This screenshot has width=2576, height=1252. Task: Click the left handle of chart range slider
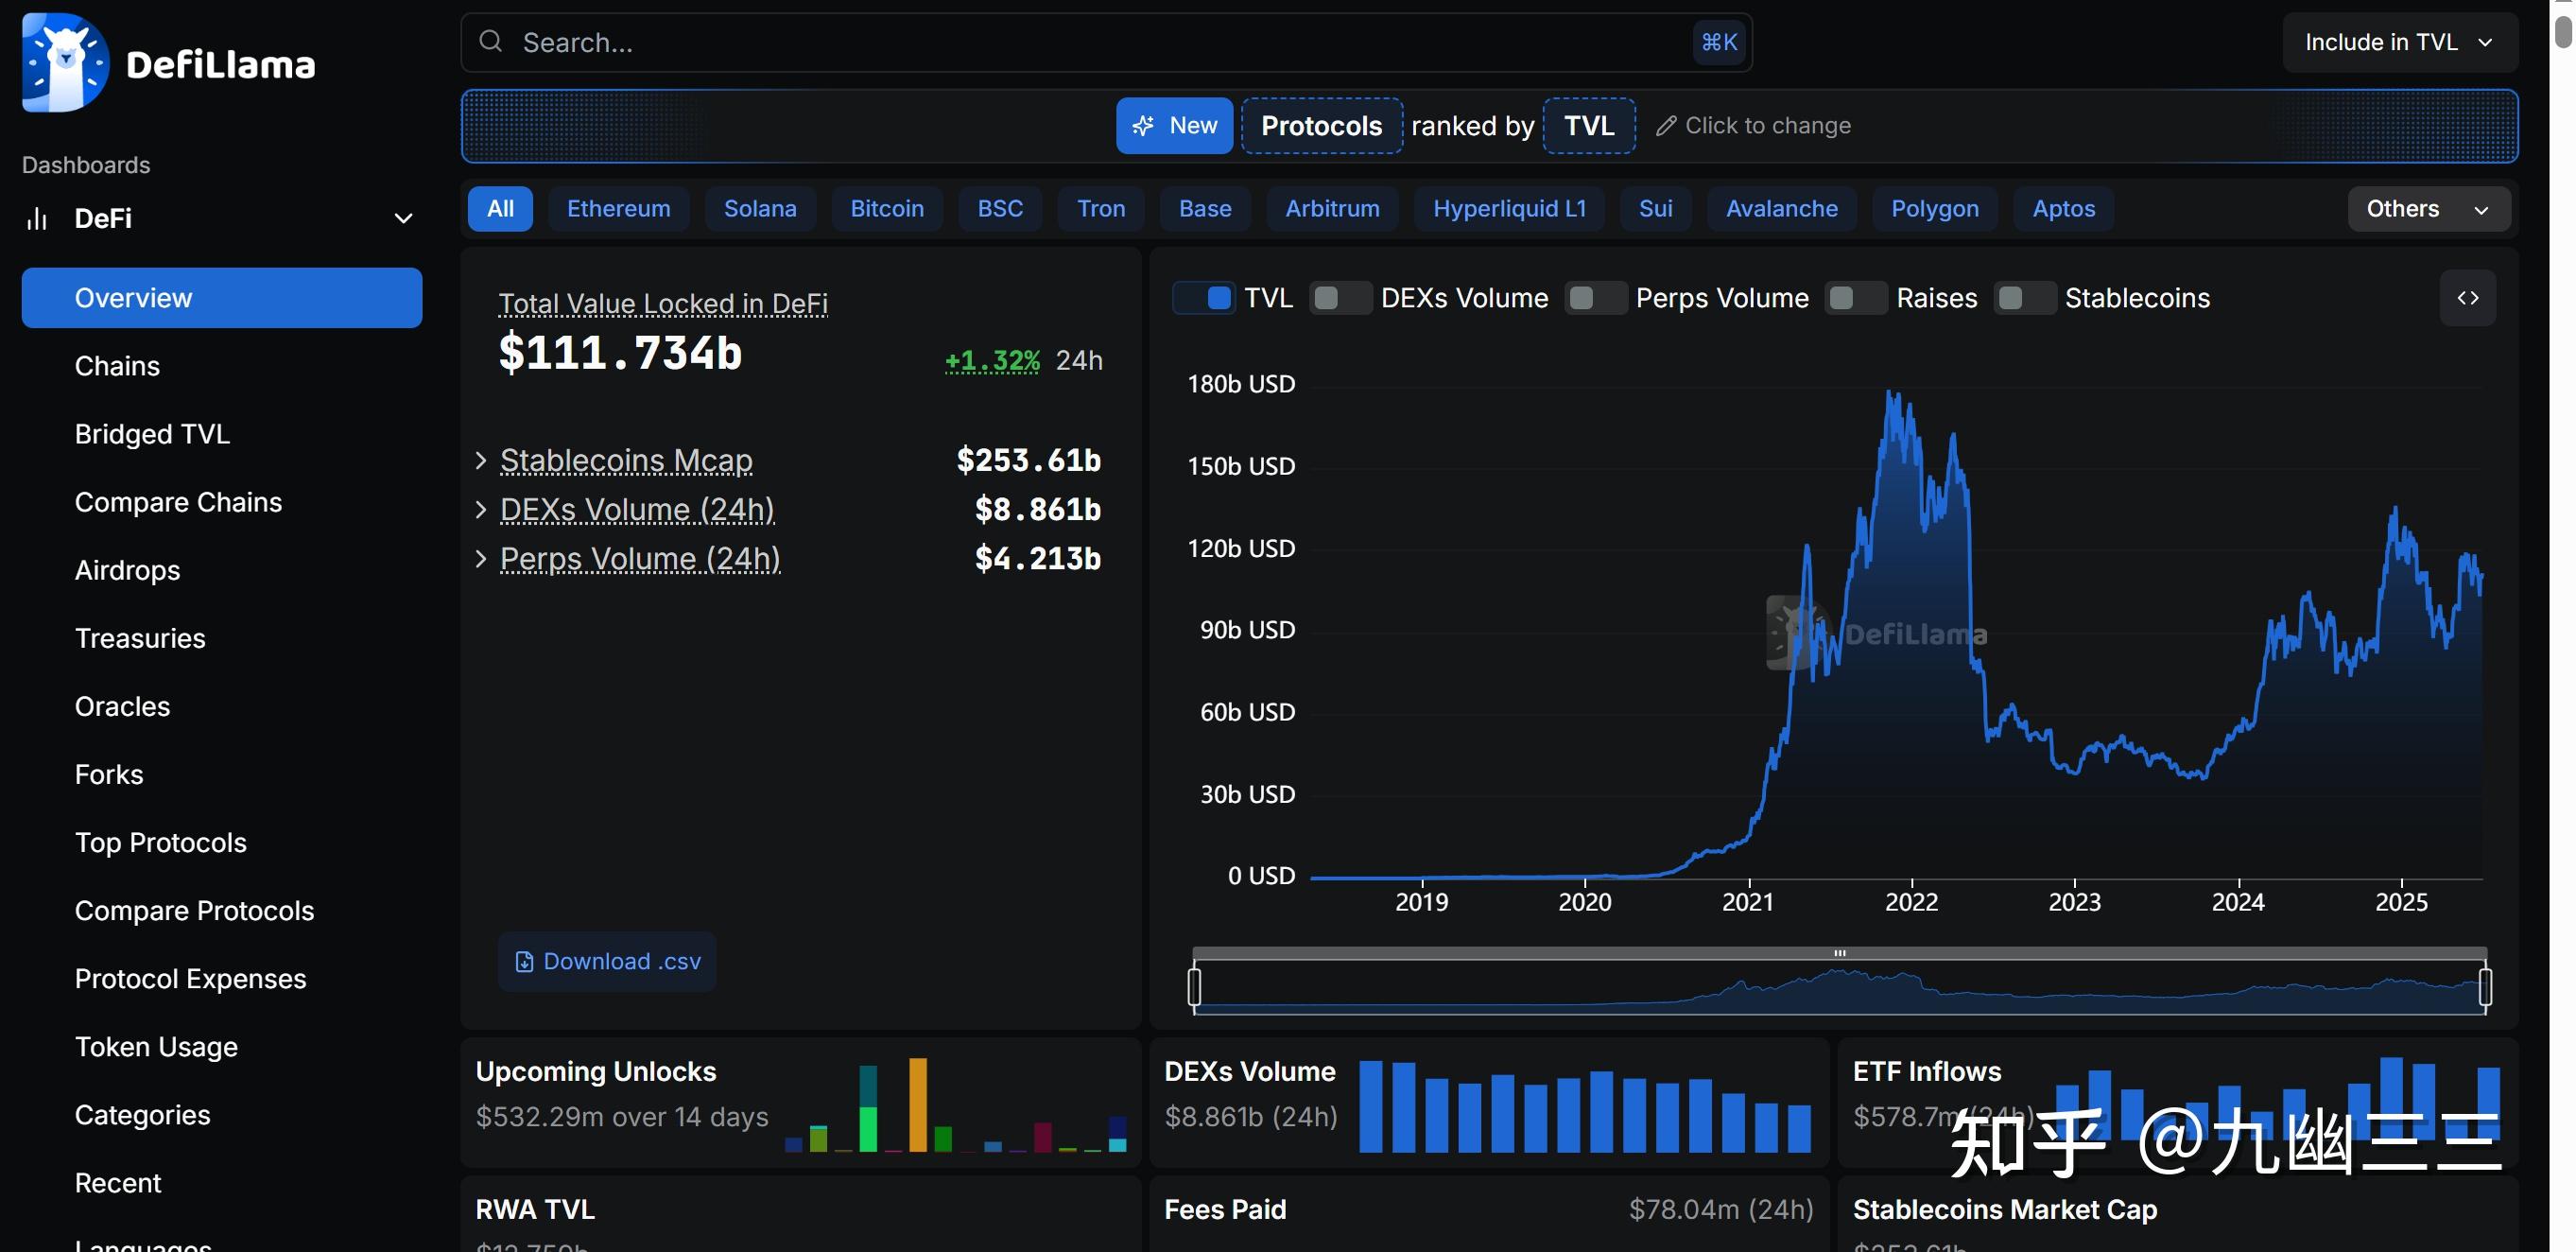pos(1194,987)
